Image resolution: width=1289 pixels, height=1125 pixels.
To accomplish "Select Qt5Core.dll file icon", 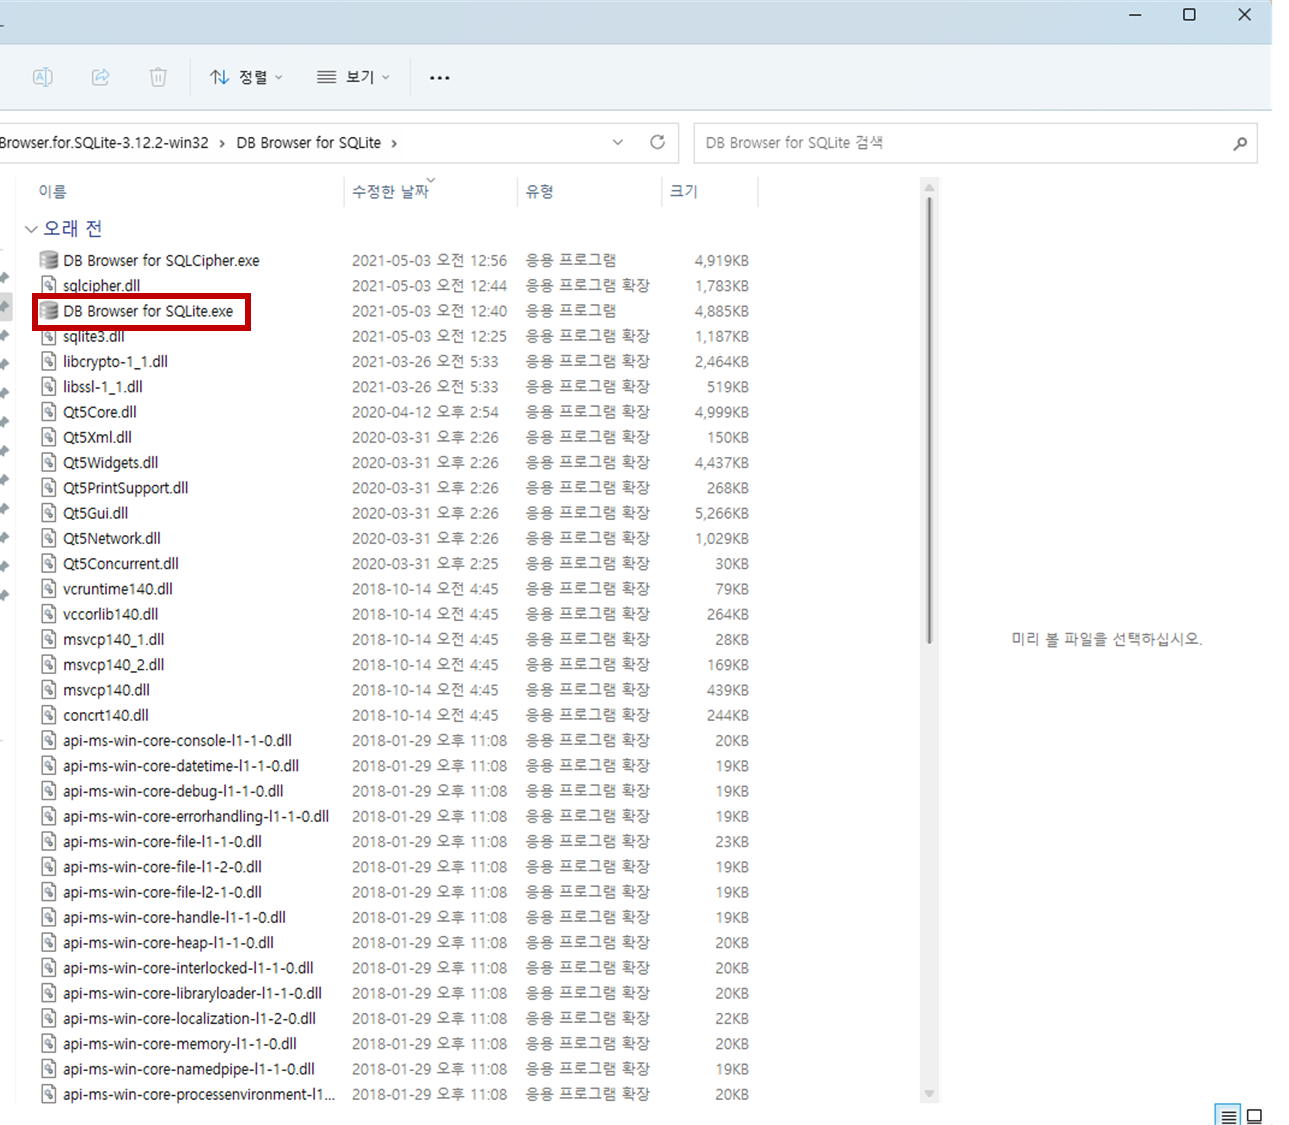I will (48, 412).
